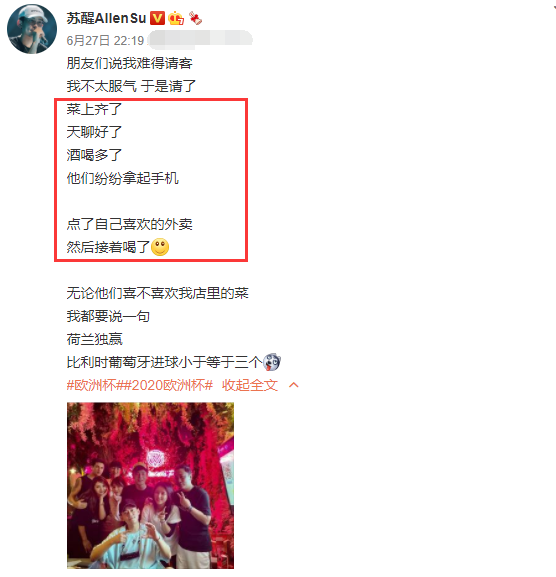Click the text line 菜上齐了
This screenshot has width=556, height=577.
pyautogui.click(x=94, y=109)
